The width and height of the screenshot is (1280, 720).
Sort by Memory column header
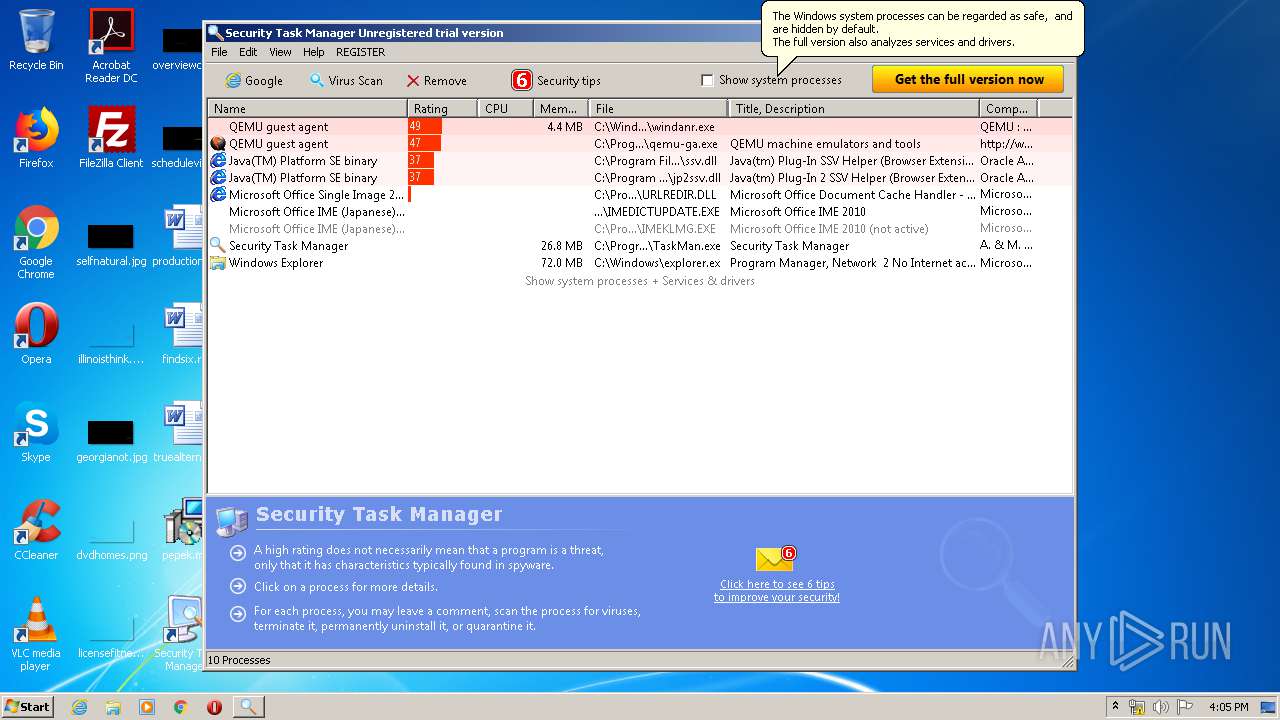click(x=560, y=108)
